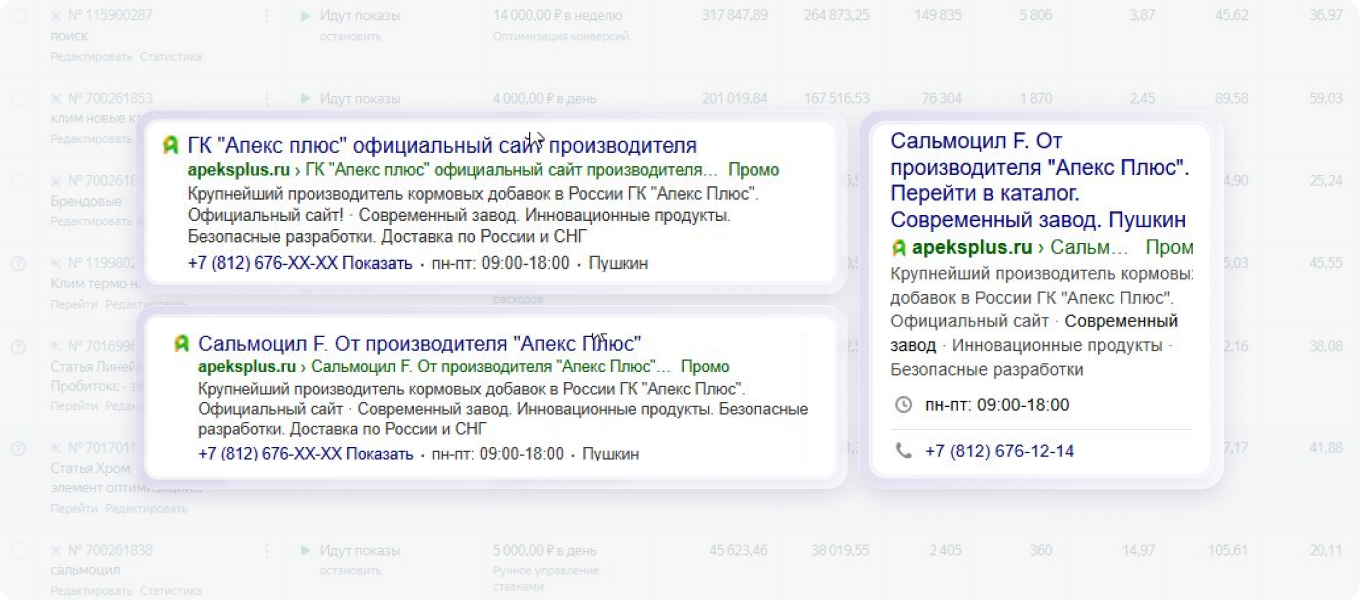Click Редактировать under the сальмоцил campaign
Viewport: 1360px width, 600px height.
pos(92,591)
